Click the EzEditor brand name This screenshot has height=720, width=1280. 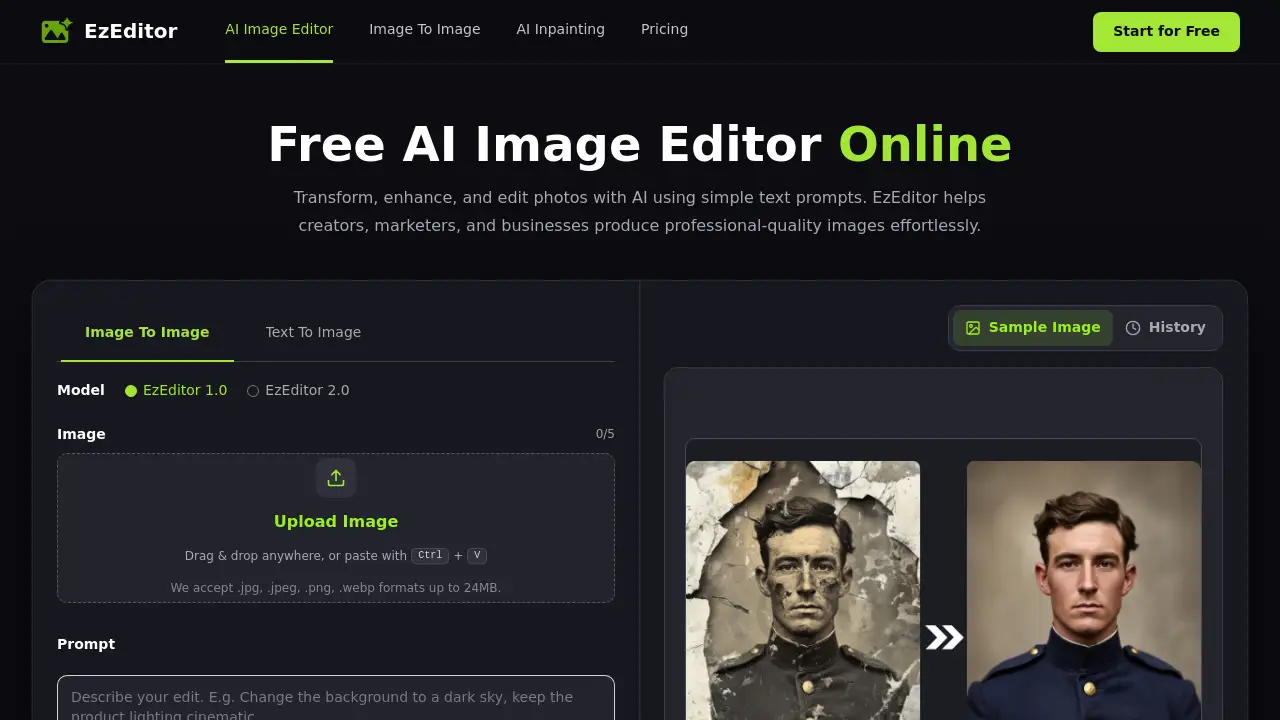[131, 31]
